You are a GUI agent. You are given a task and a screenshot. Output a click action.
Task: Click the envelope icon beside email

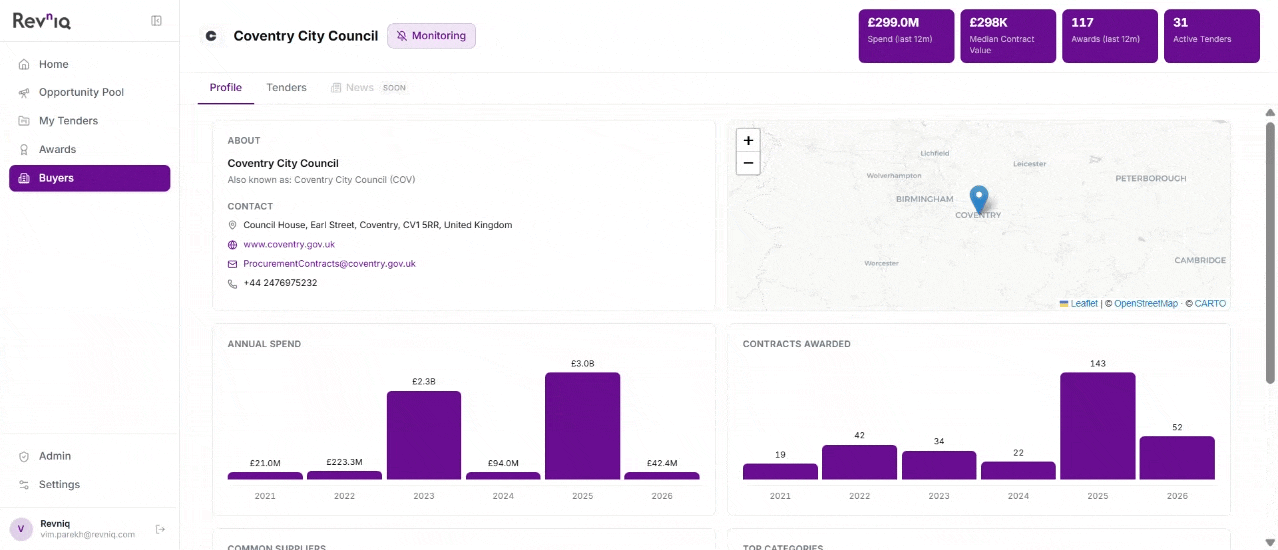(233, 264)
